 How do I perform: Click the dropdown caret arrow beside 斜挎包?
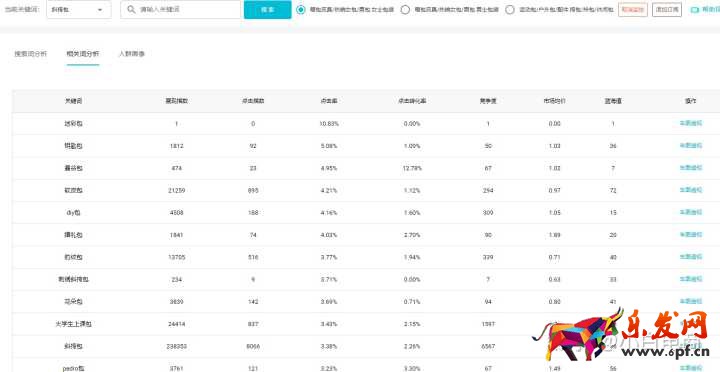click(x=100, y=10)
